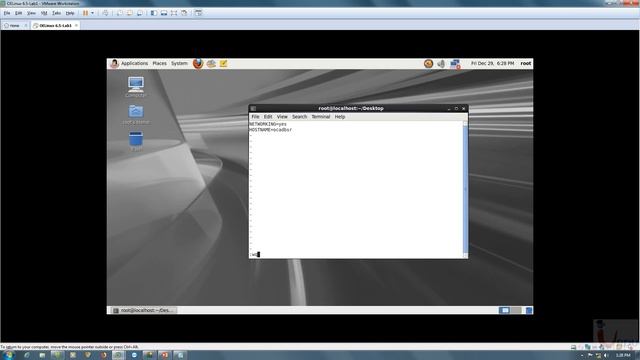Click the vi command line at terminal bottom
640x360 pixels.
(356, 255)
